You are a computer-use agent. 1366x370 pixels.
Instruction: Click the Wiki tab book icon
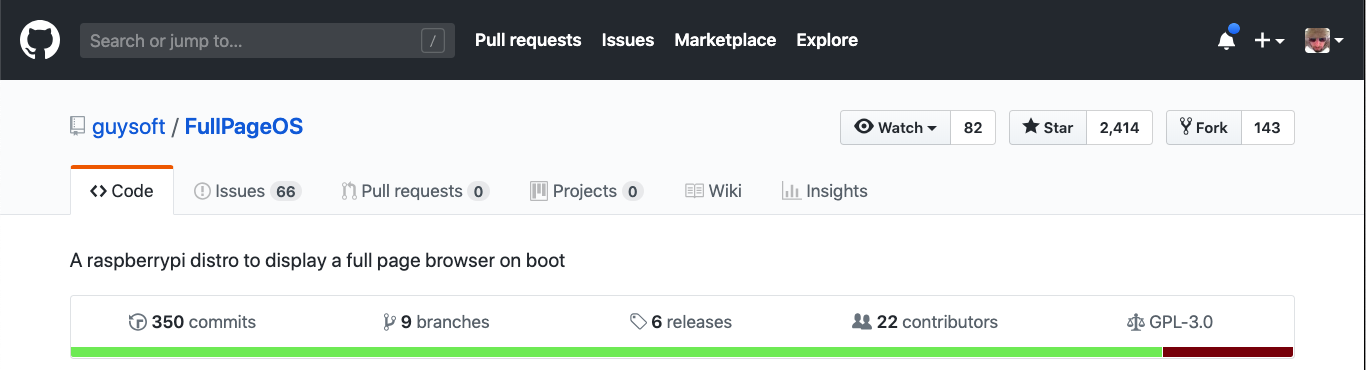click(x=694, y=191)
